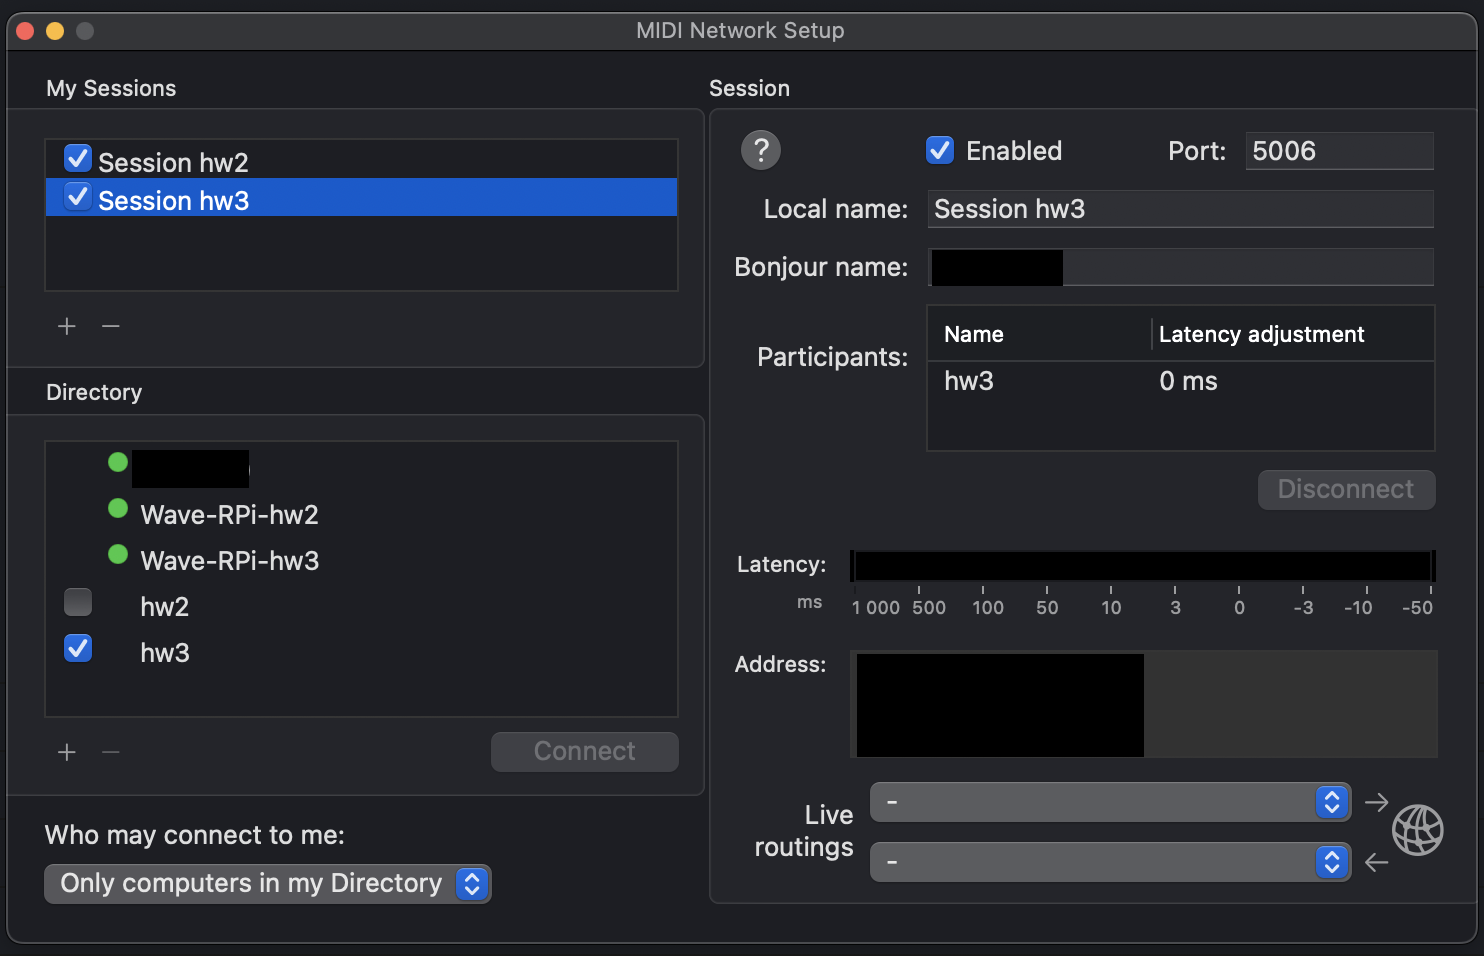
Task: Click the Connect button in Directory
Action: point(585,752)
